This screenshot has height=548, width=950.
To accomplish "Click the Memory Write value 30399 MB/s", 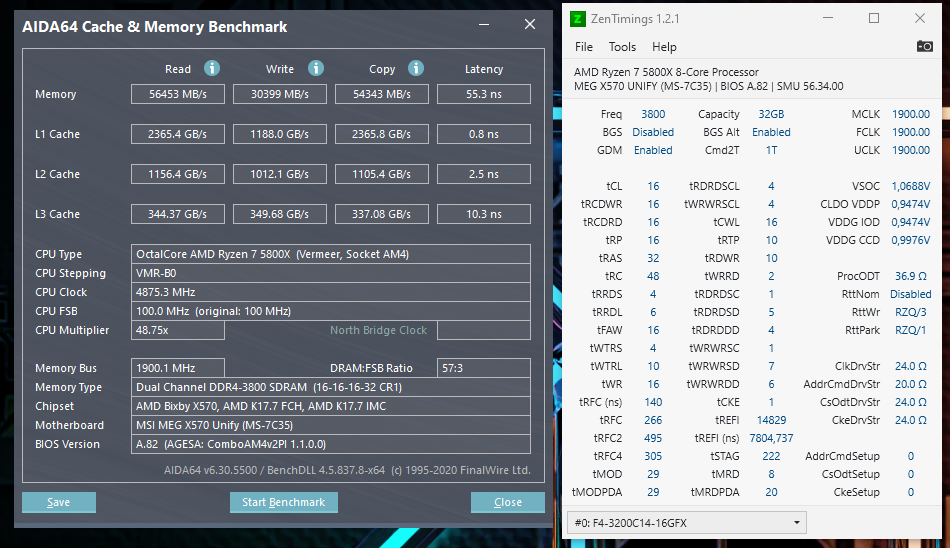I will tap(280, 94).
